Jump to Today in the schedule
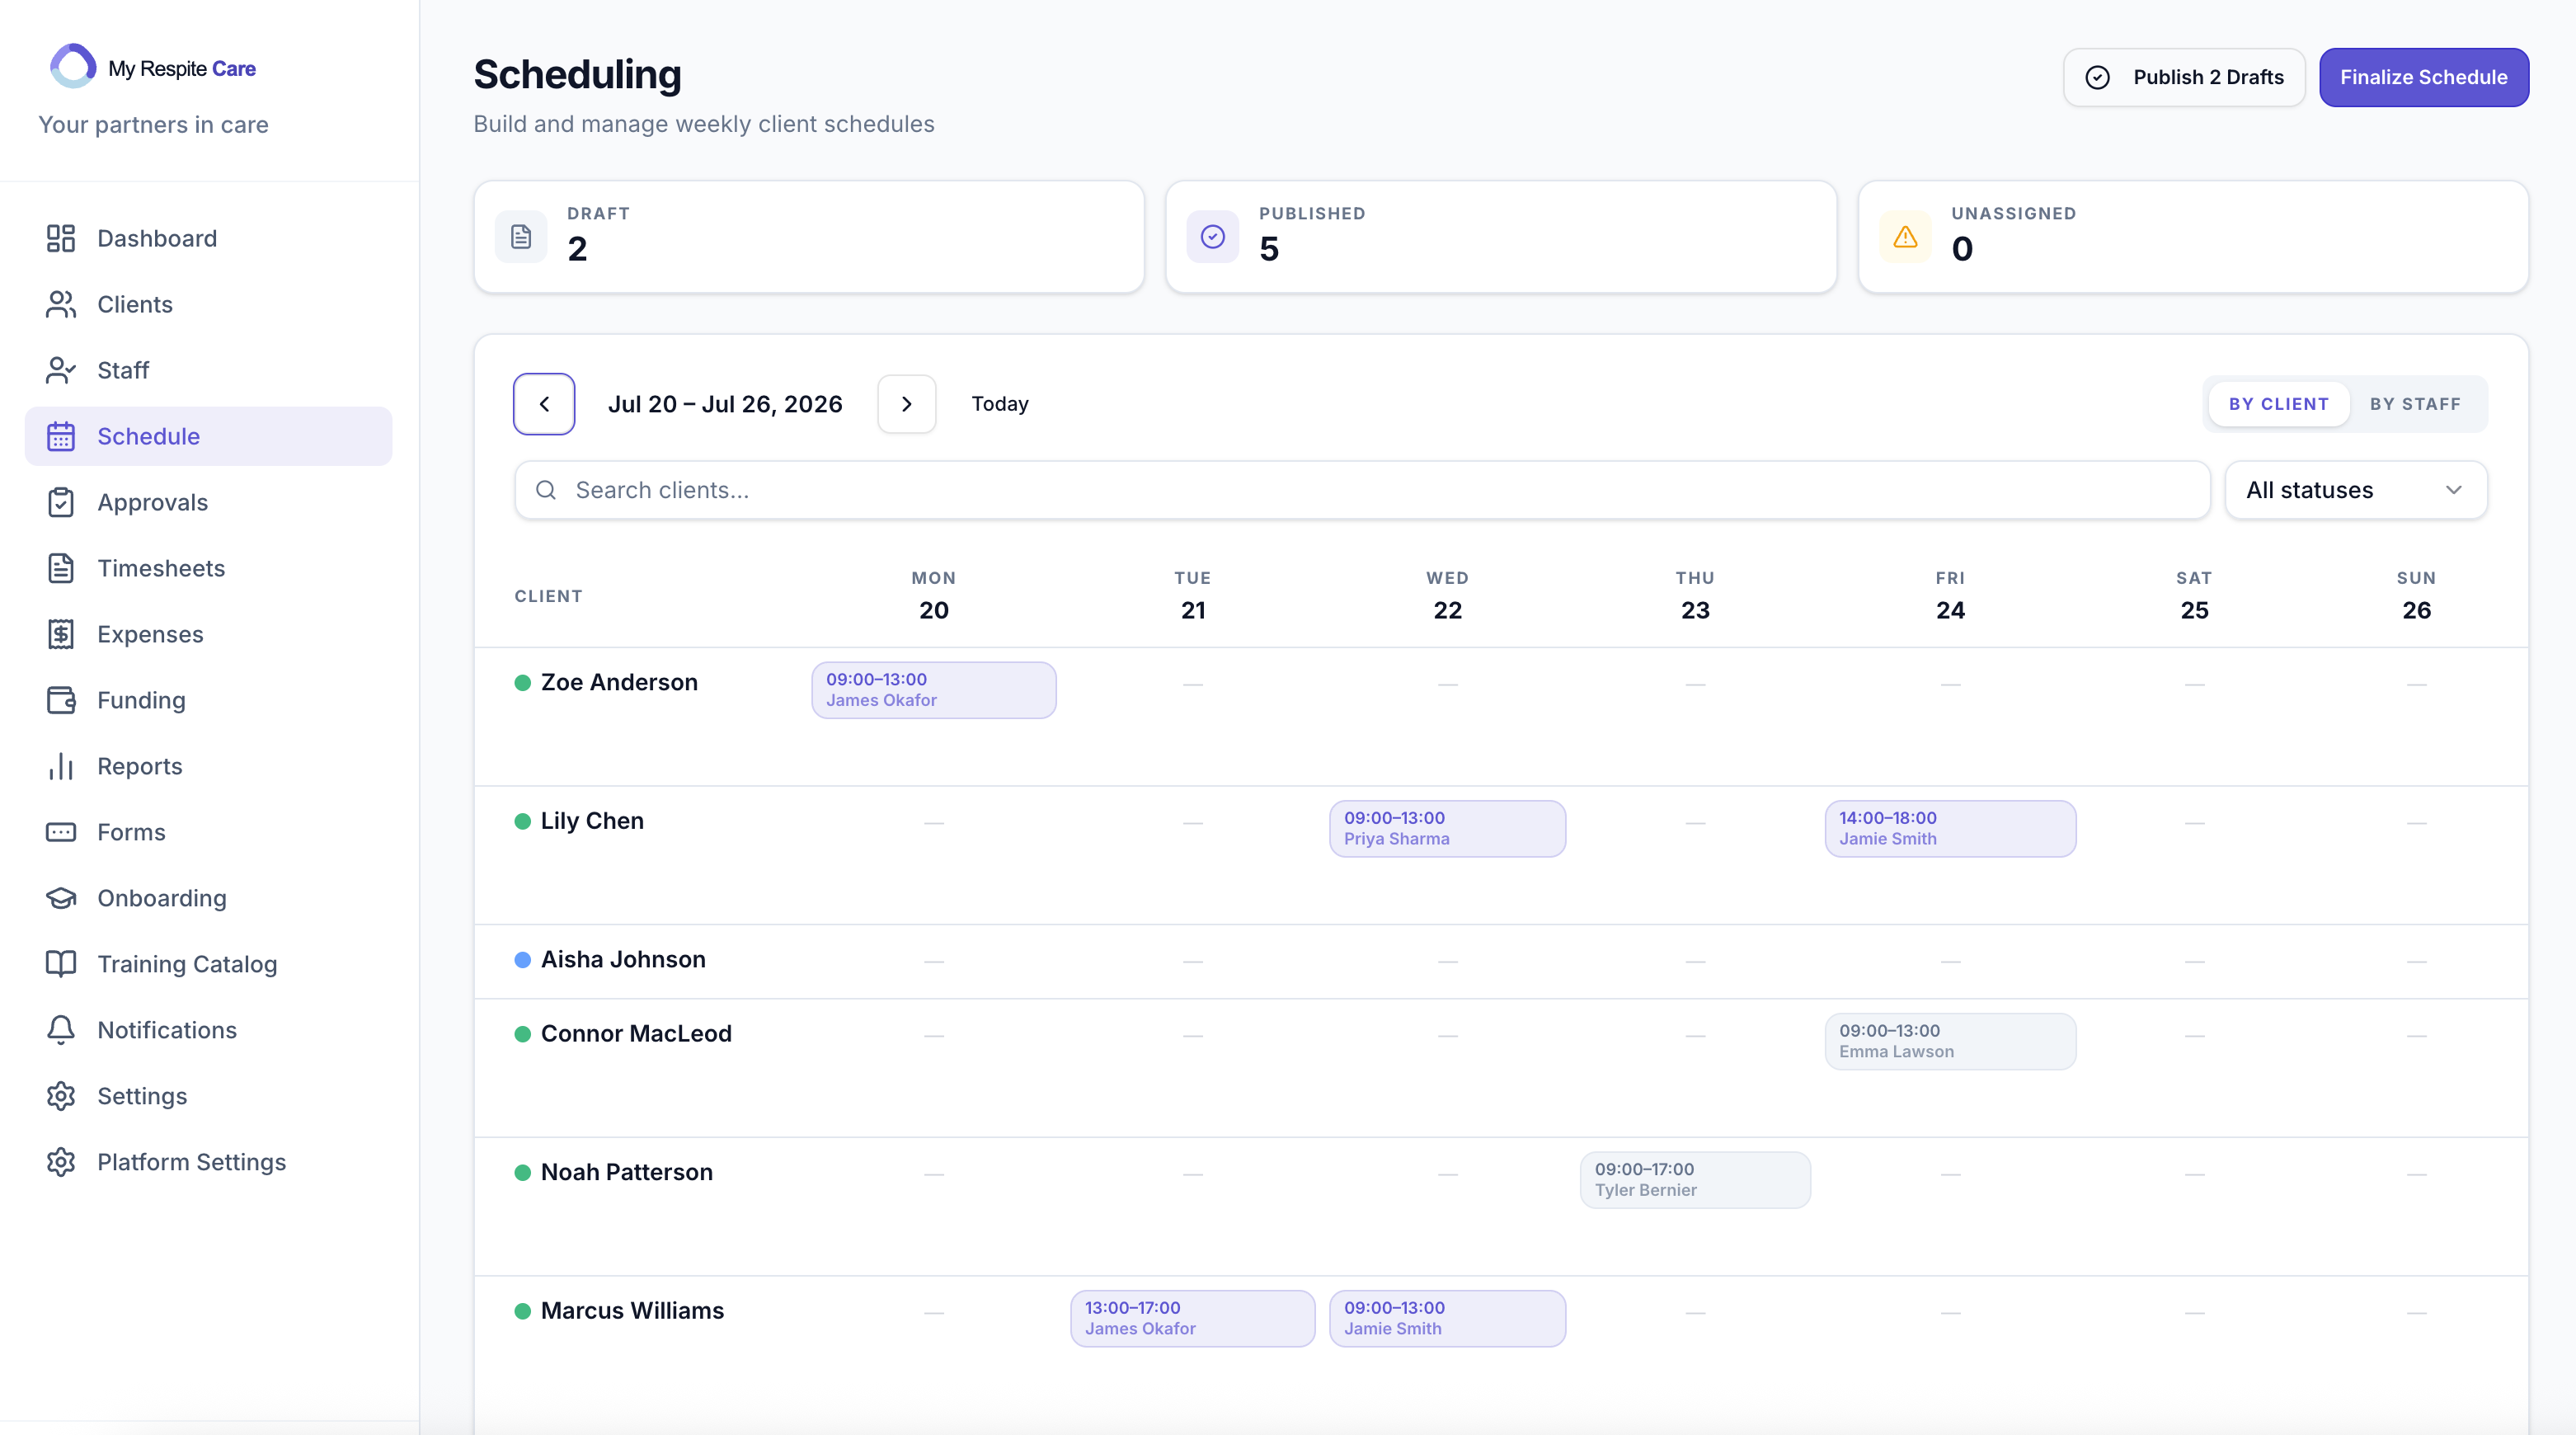This screenshot has height=1435, width=2576. click(x=1000, y=404)
